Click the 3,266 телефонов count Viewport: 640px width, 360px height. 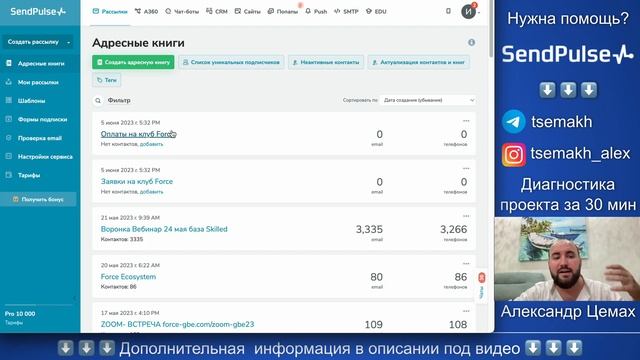pyautogui.click(x=453, y=229)
